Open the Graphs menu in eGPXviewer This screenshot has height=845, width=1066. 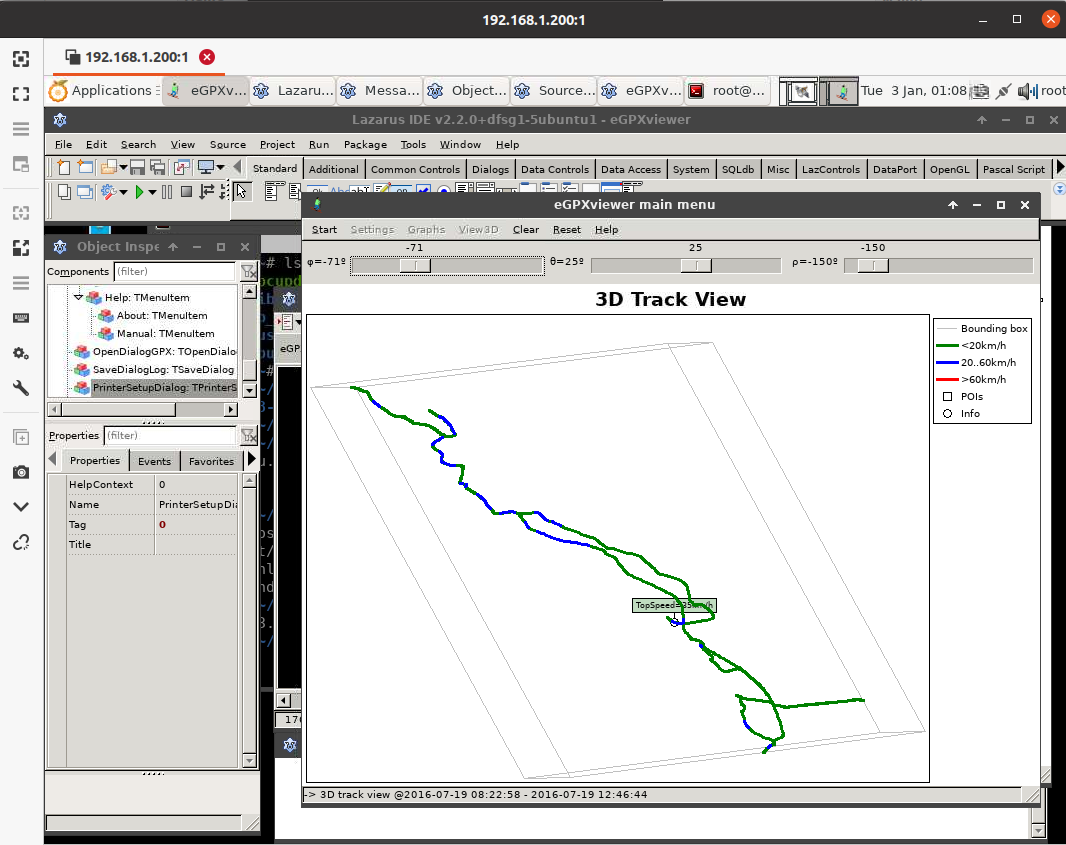[426, 229]
